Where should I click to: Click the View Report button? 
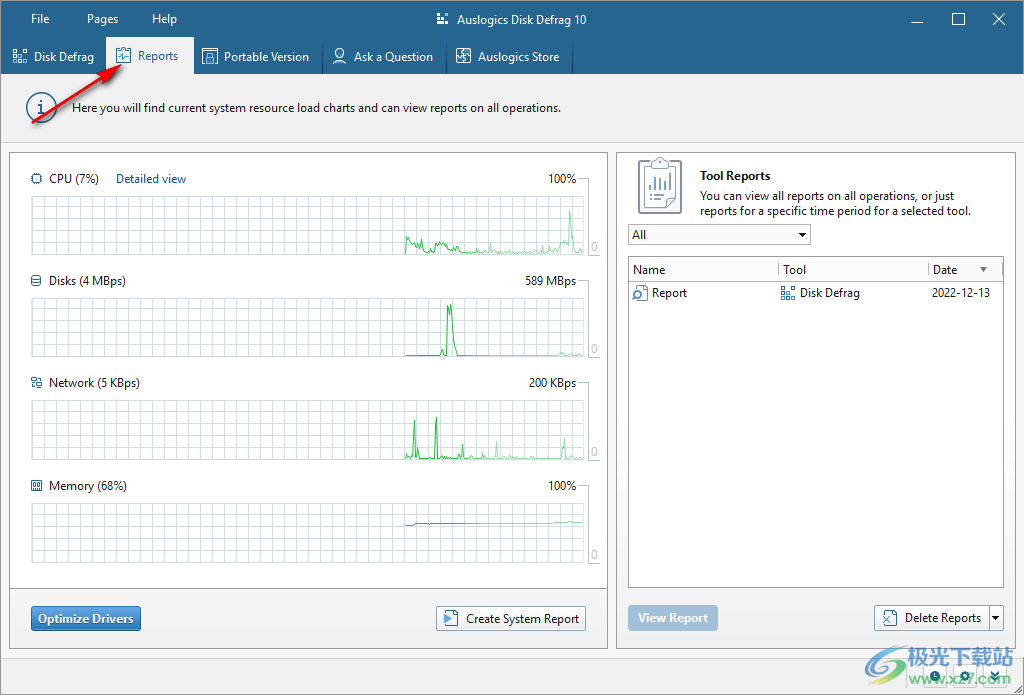point(673,618)
